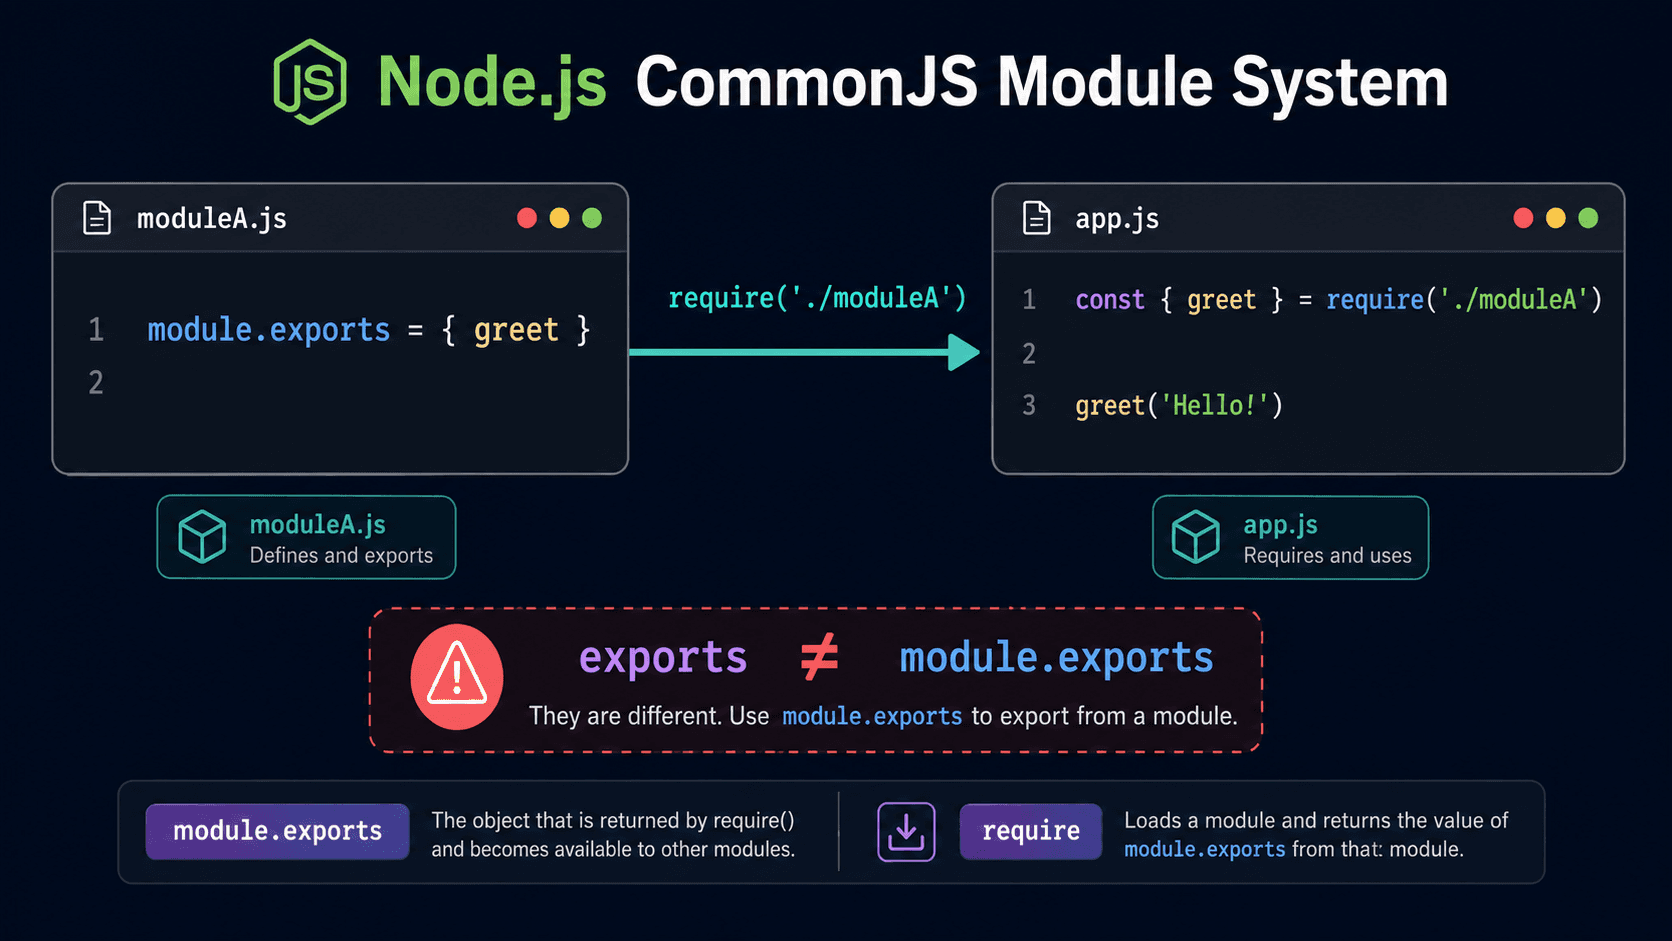Click 'app.js' teal label in card

click(x=1280, y=525)
